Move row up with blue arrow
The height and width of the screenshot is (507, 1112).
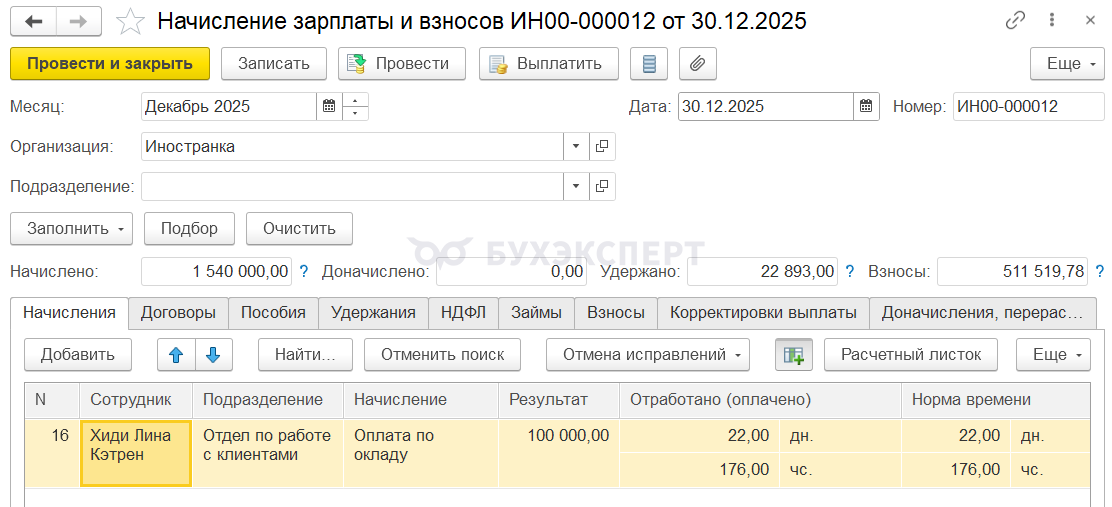(x=176, y=354)
